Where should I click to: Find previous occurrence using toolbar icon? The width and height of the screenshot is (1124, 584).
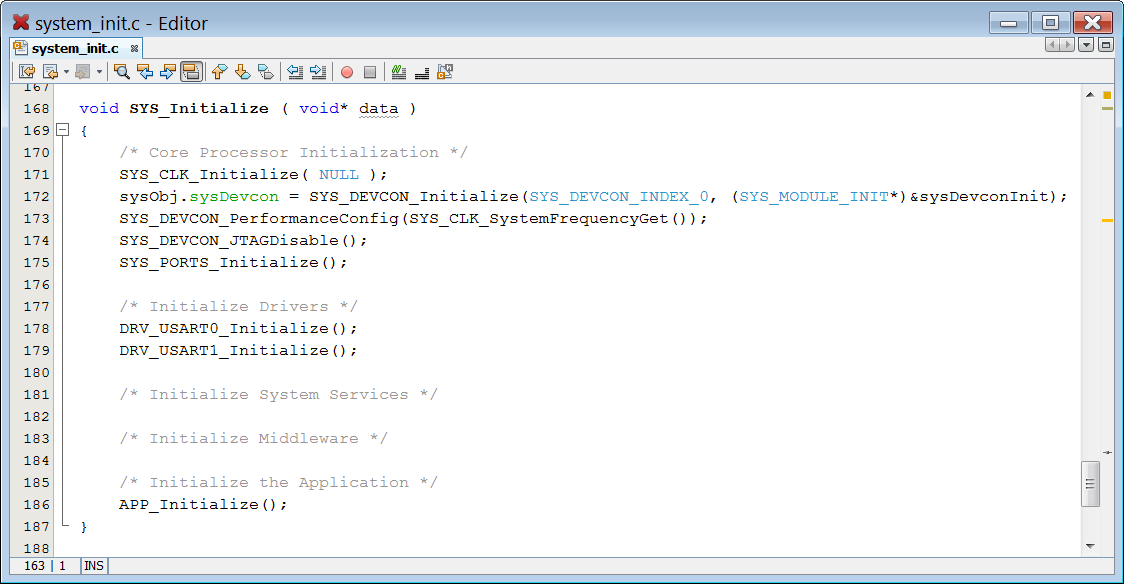coord(146,71)
